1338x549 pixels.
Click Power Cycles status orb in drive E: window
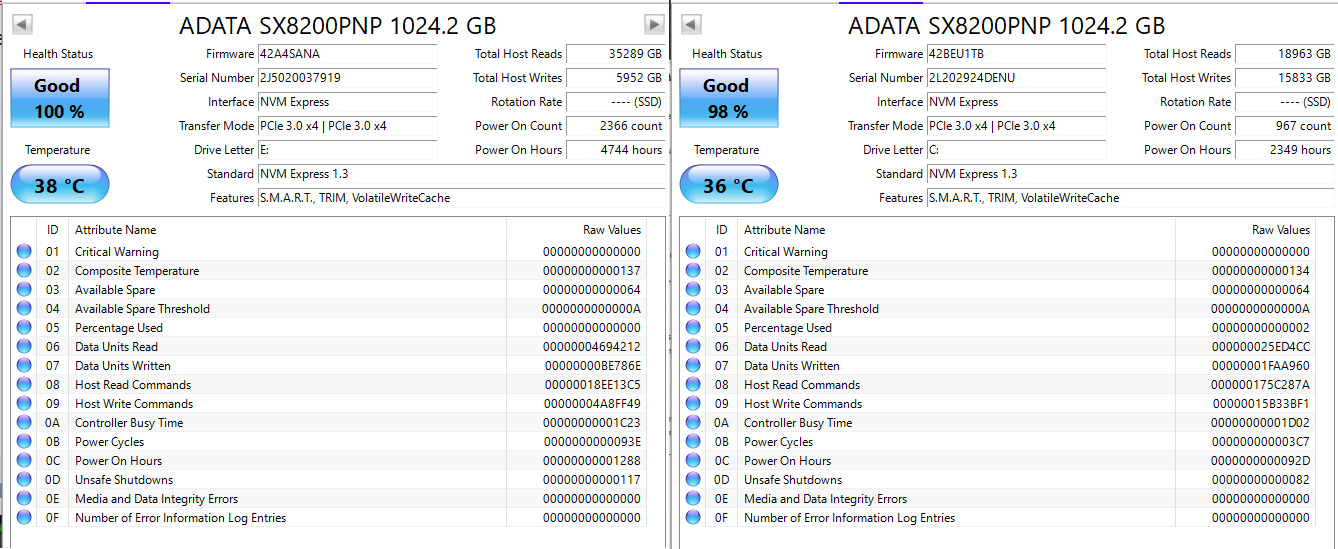click(24, 442)
